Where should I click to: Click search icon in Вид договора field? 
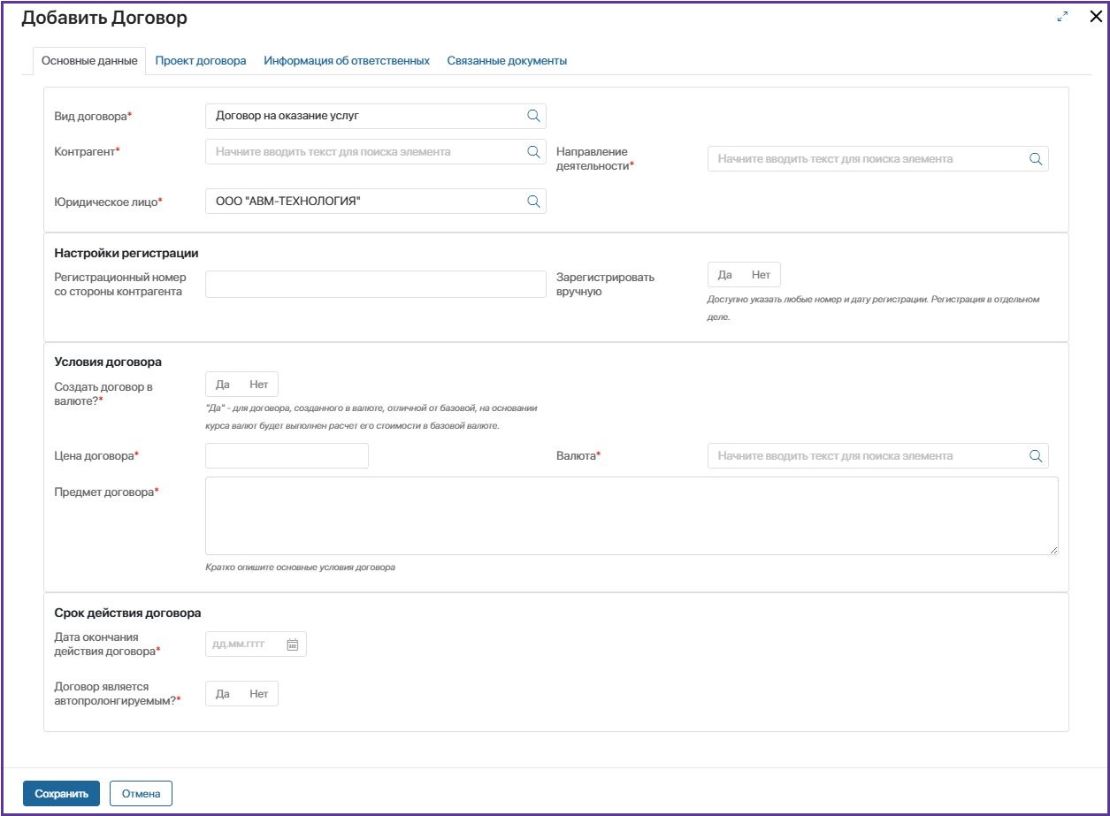(534, 115)
